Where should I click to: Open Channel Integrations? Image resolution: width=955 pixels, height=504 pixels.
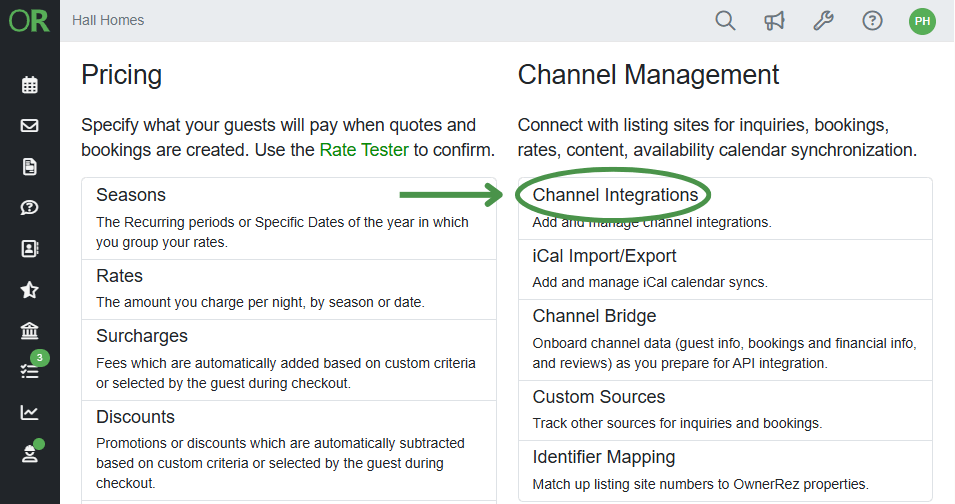615,195
